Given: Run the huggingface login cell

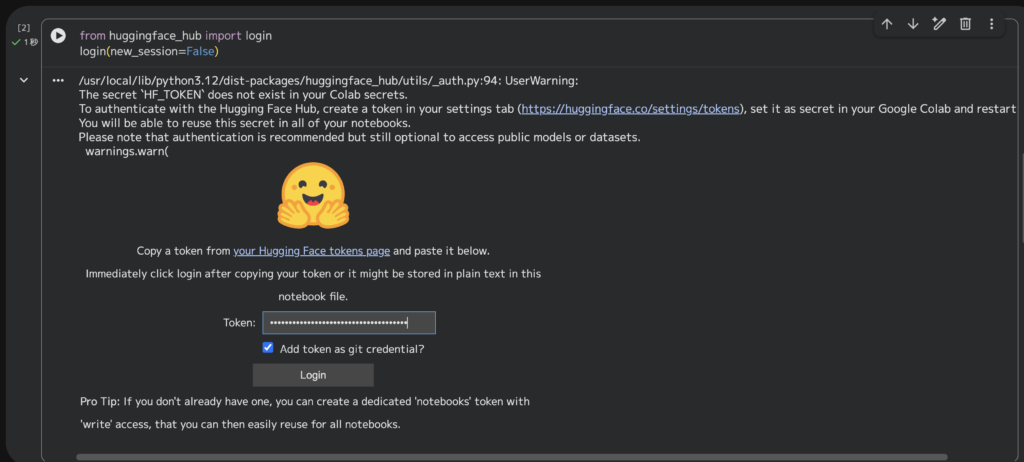Looking at the screenshot, I should pos(58,35).
